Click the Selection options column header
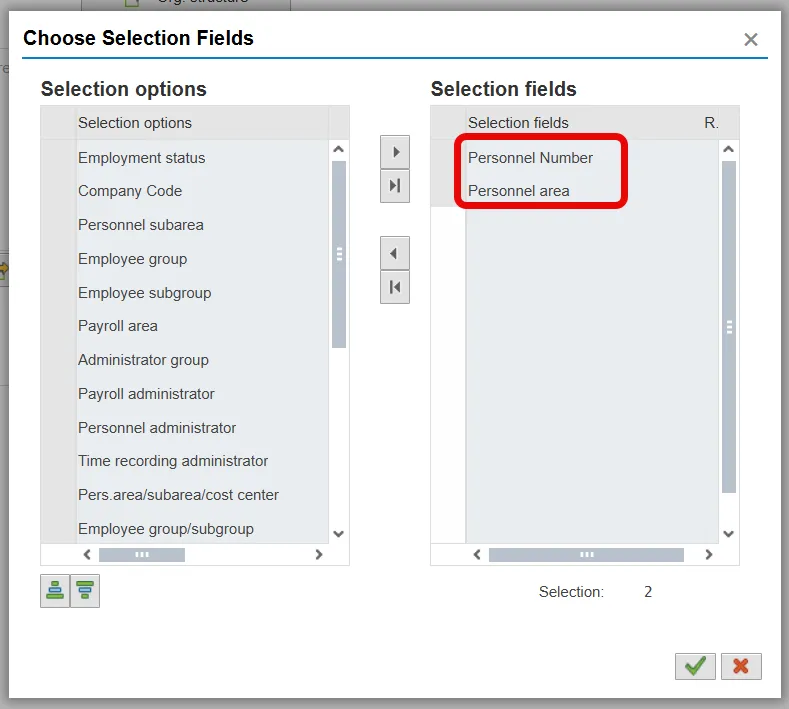Viewport: 789px width, 709px height. [135, 123]
